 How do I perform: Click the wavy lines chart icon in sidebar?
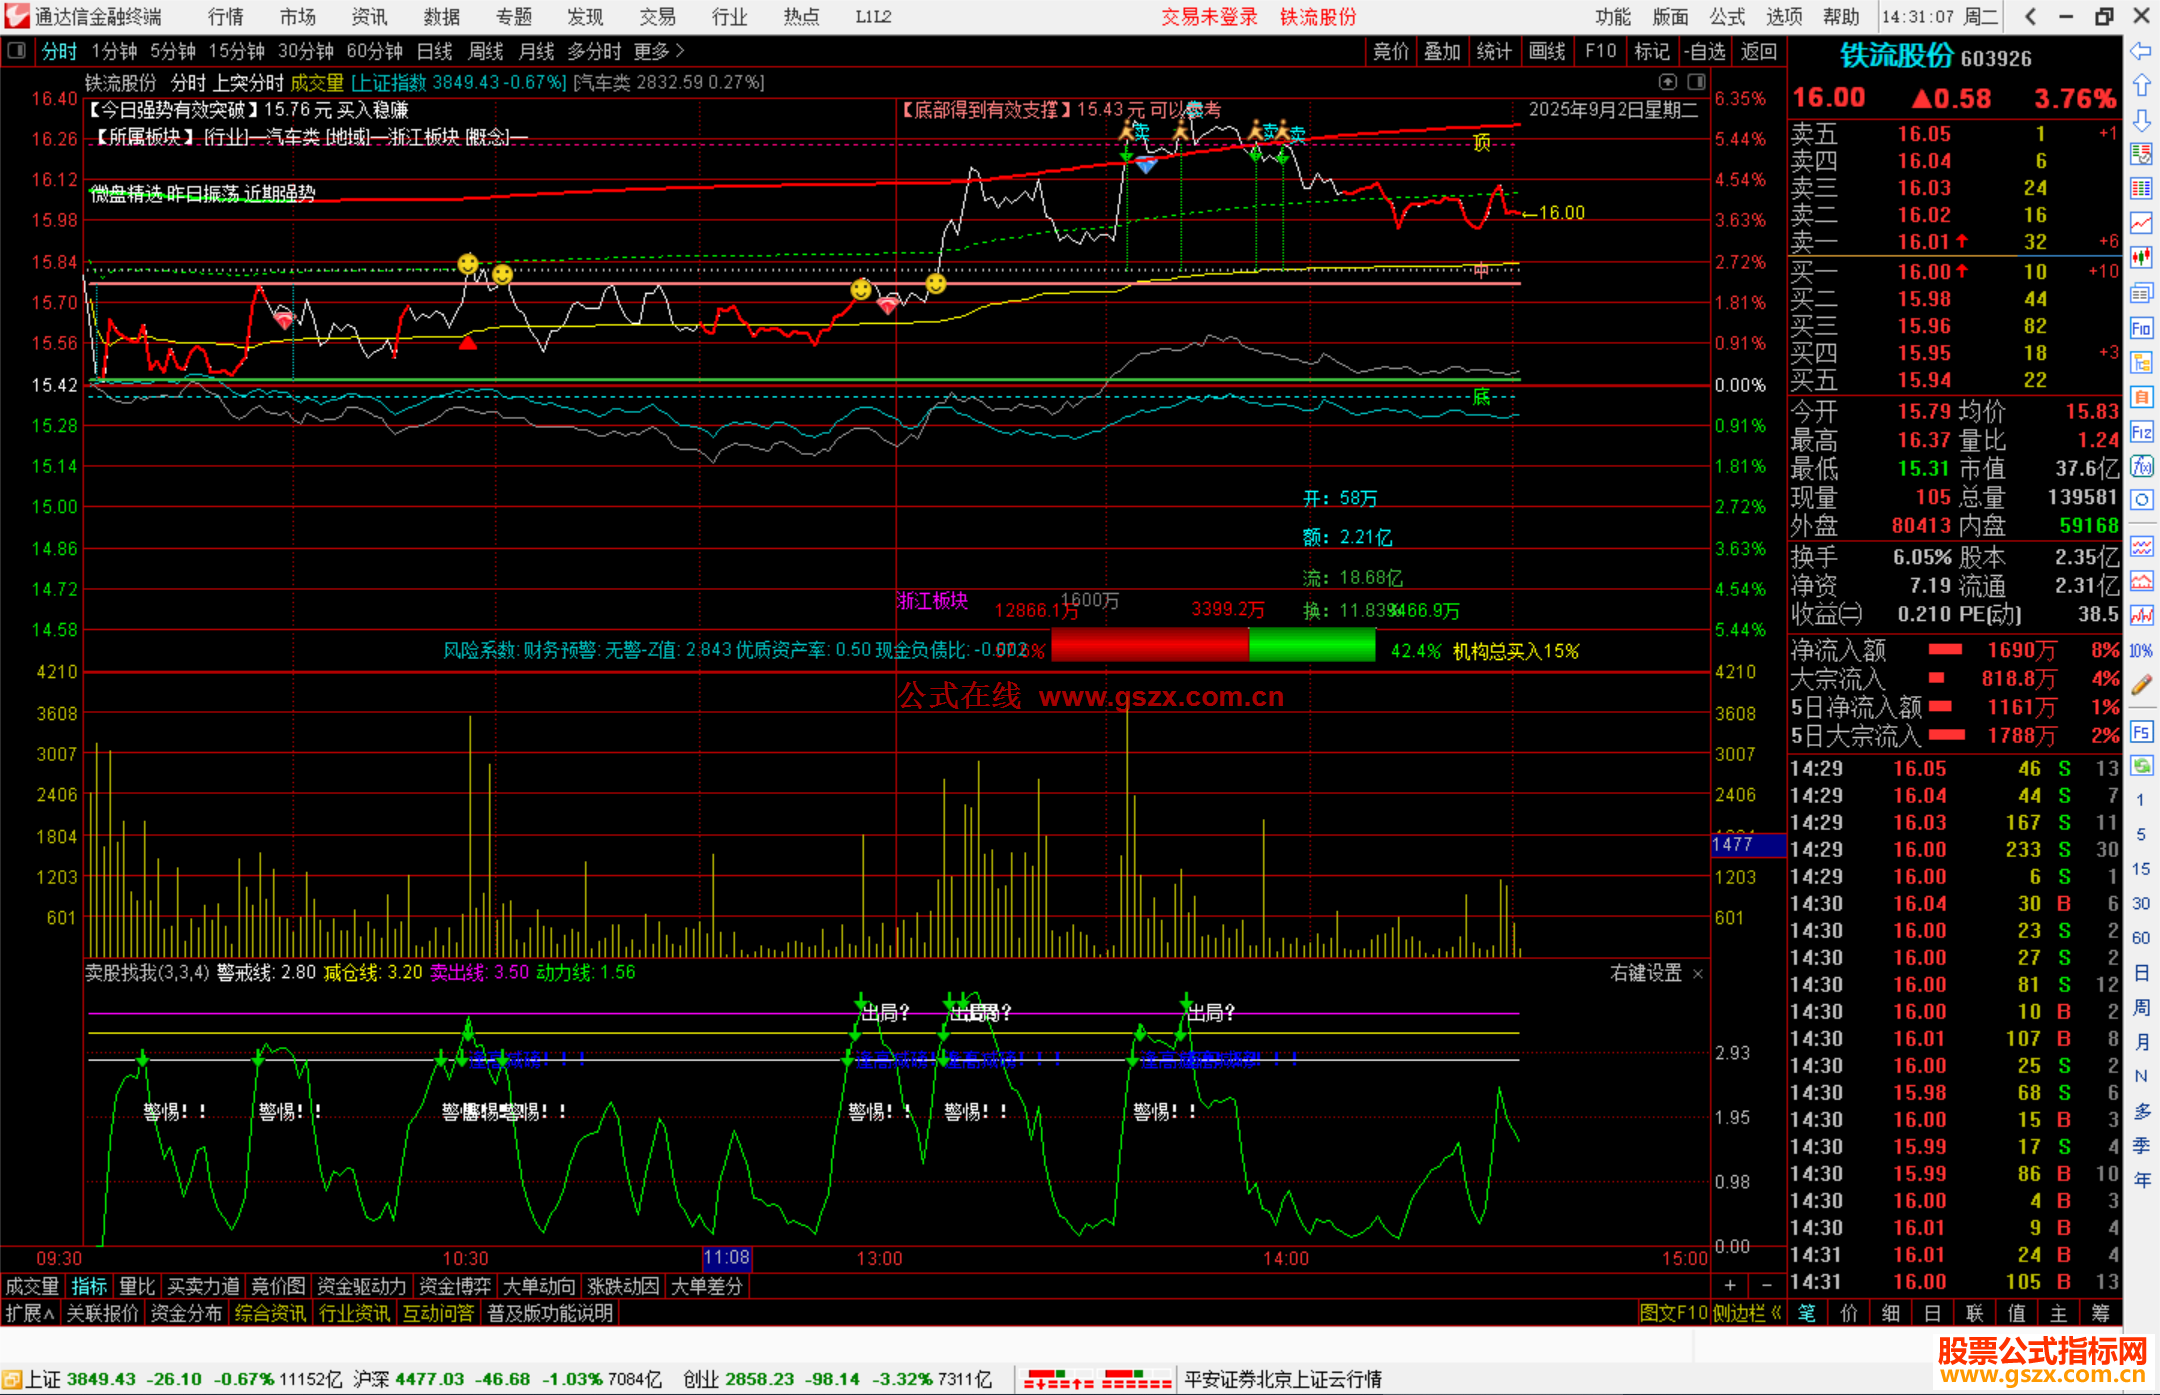click(x=2141, y=546)
